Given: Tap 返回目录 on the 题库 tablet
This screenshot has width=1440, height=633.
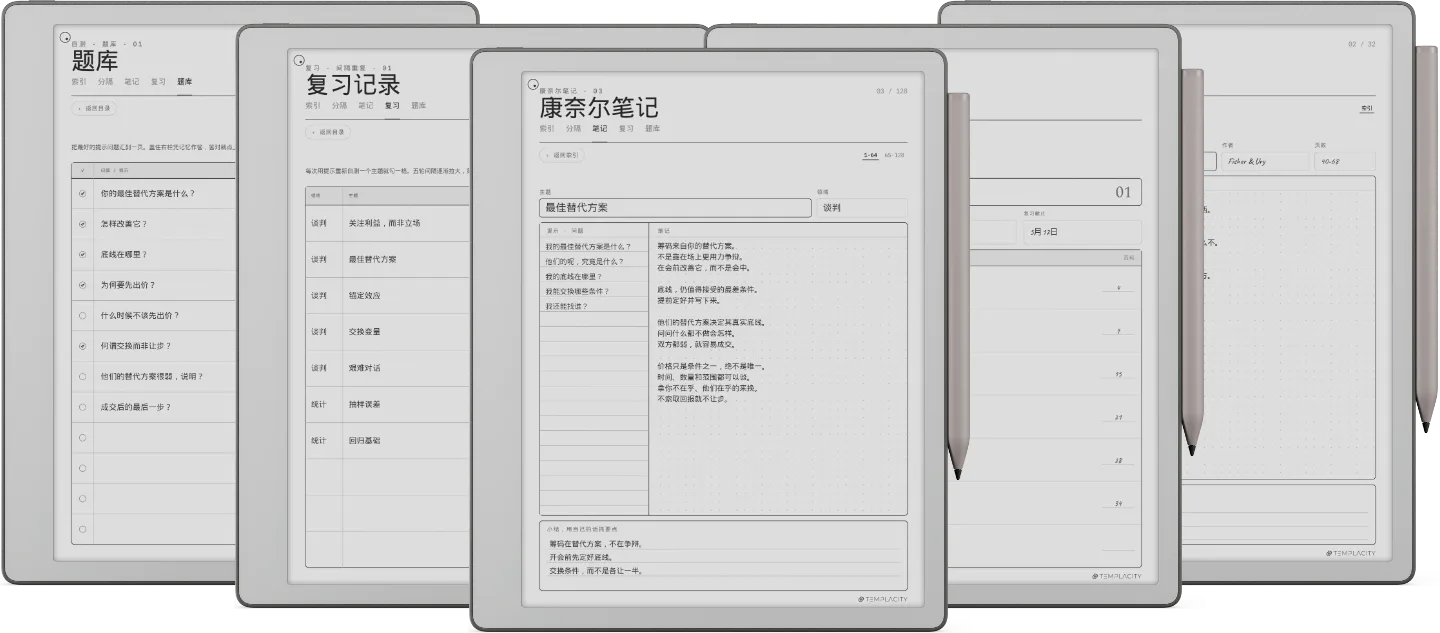Looking at the screenshot, I should pyautogui.click(x=94, y=108).
